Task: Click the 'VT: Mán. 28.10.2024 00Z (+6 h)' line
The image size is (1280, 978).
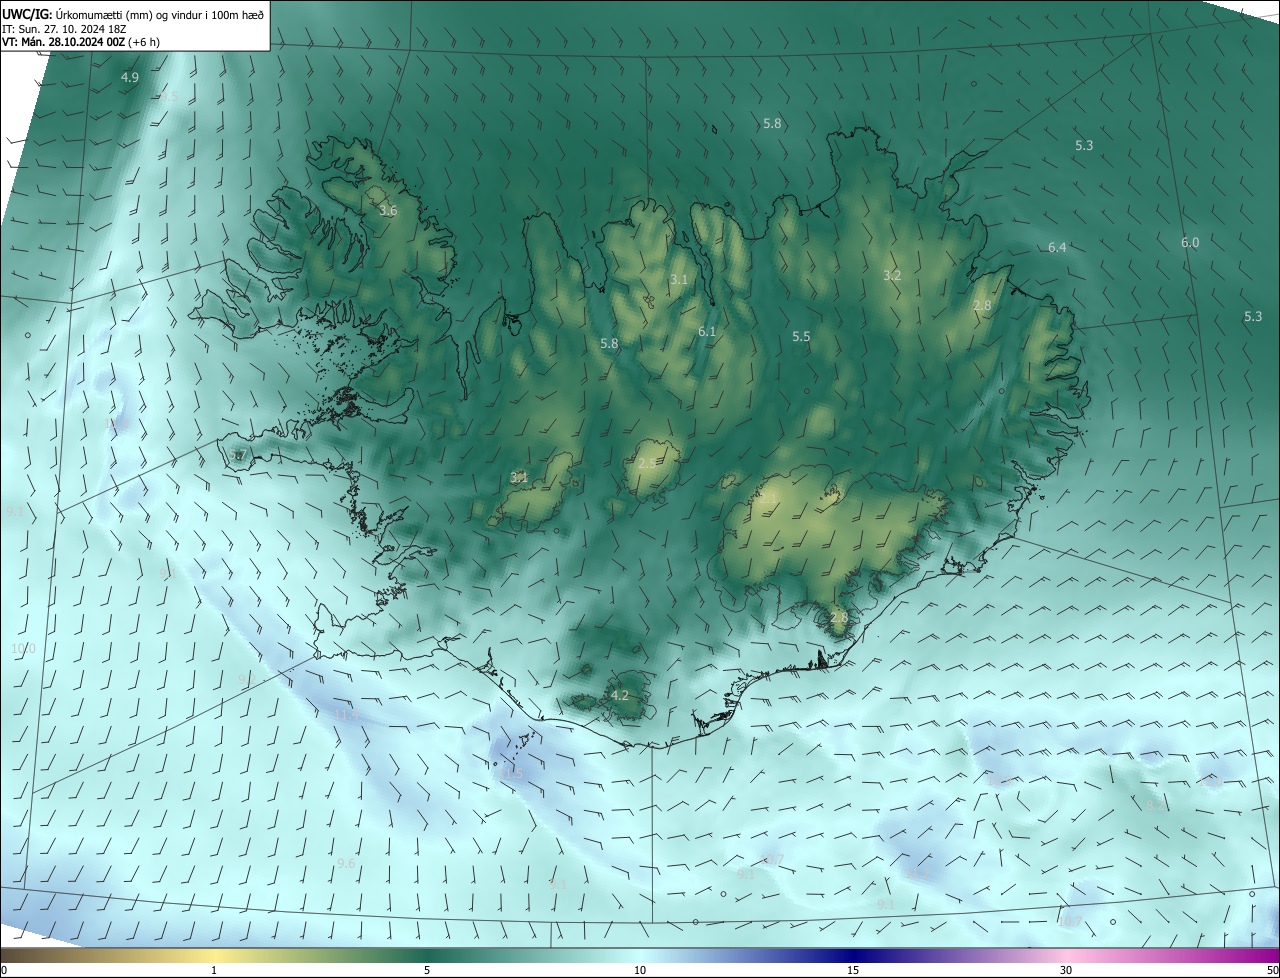Action: (x=81, y=42)
